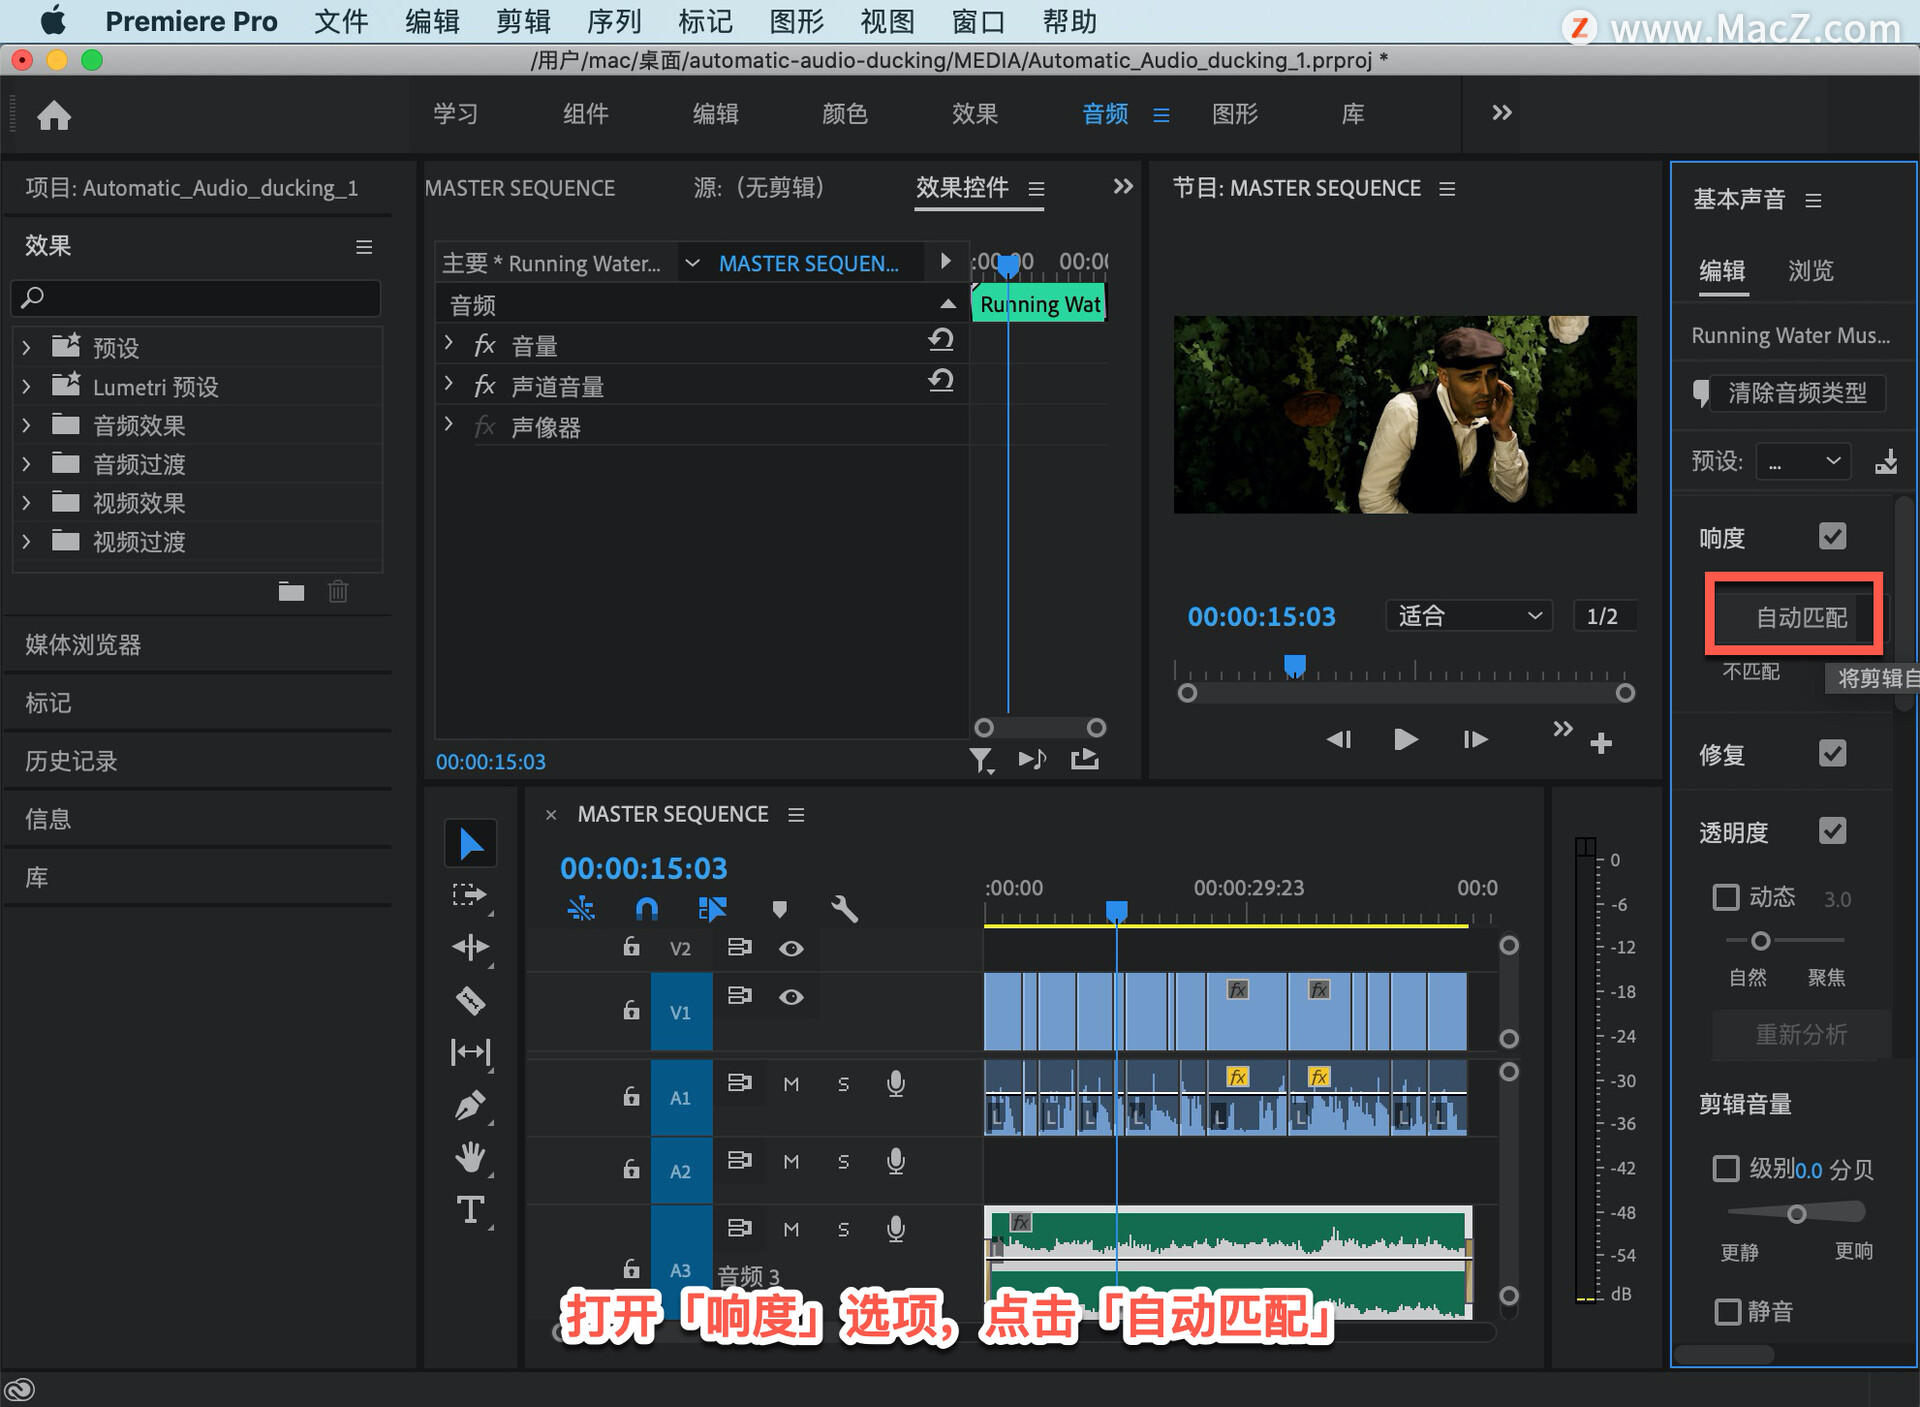Viewport: 1920px width, 1407px height.
Task: Toggle 修复 section checkbox
Action: 1832,753
